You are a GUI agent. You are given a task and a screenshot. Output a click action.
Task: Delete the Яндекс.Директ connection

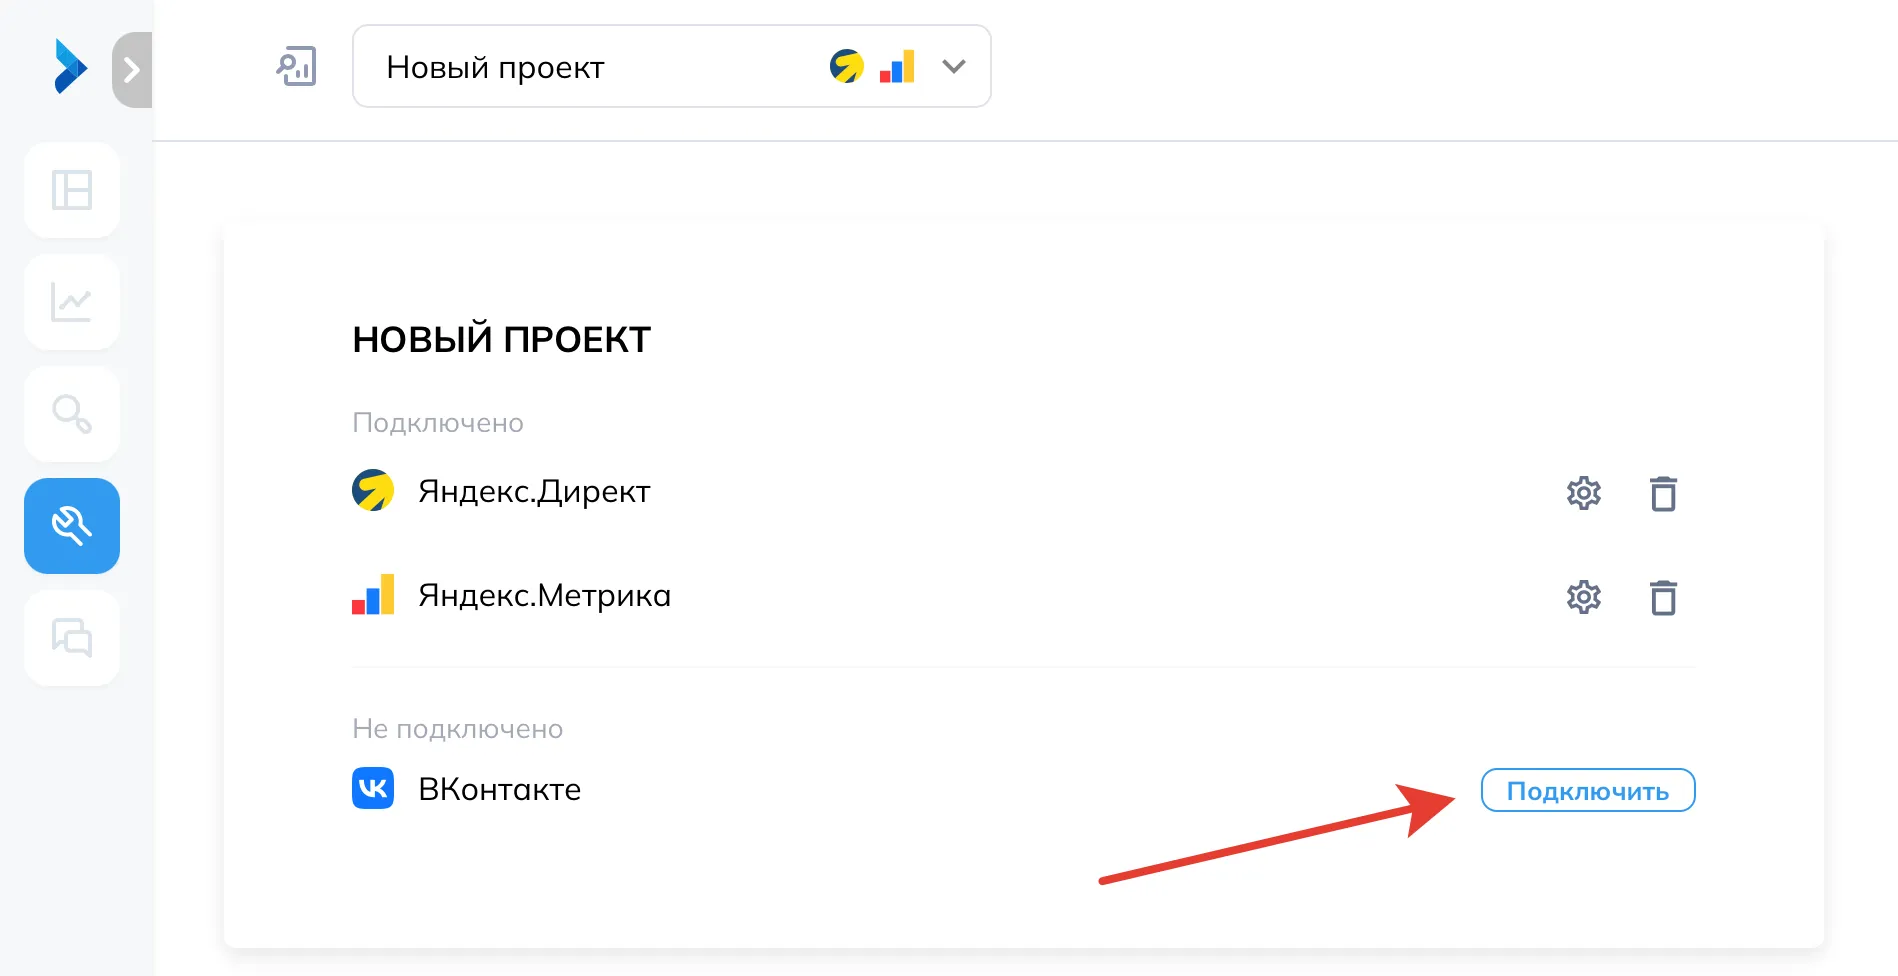(1663, 493)
